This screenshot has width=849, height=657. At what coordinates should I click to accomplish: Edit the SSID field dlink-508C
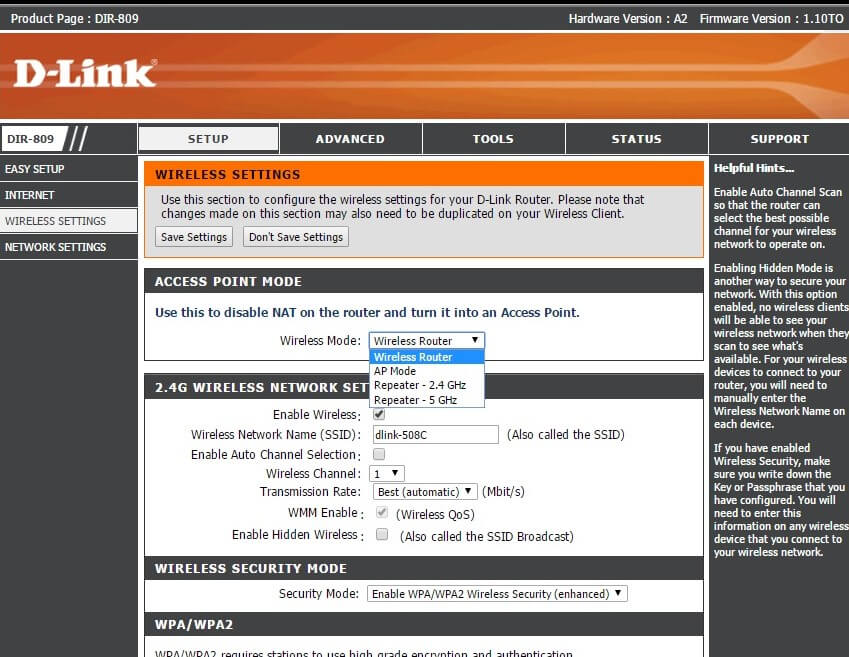[x=435, y=434]
